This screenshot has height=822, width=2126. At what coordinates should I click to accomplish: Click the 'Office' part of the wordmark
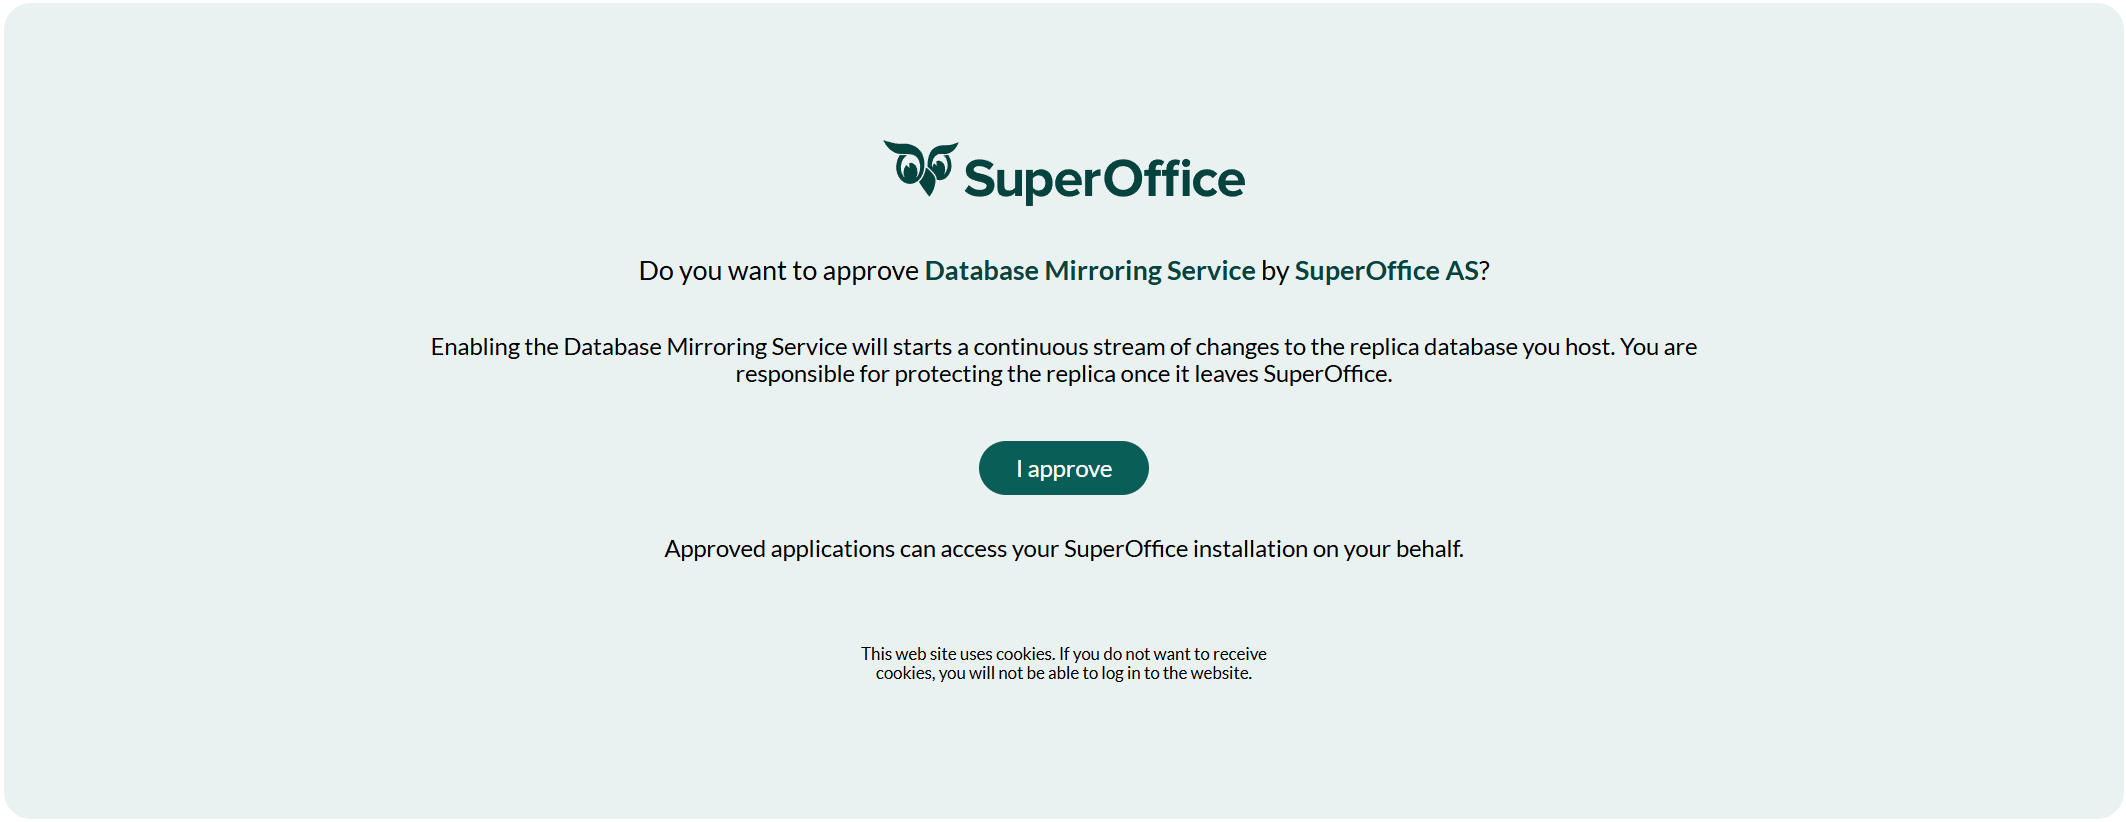click(x=1174, y=179)
